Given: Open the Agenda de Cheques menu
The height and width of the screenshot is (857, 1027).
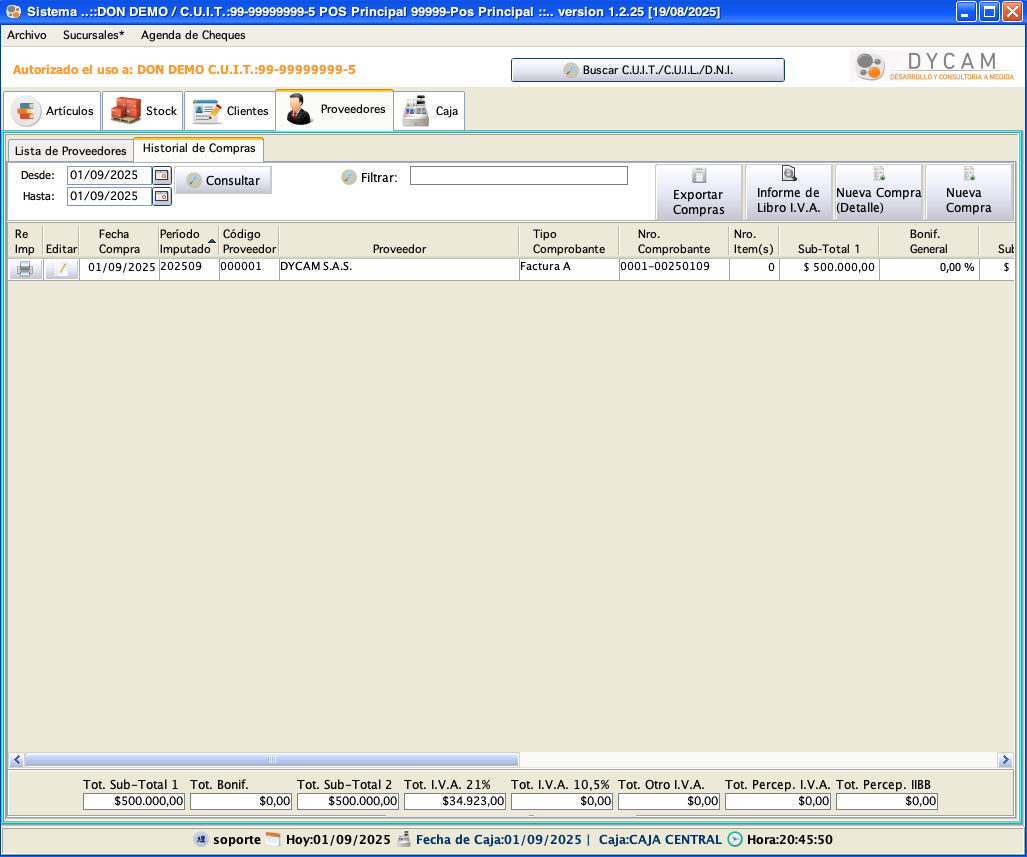Looking at the screenshot, I should click(193, 35).
